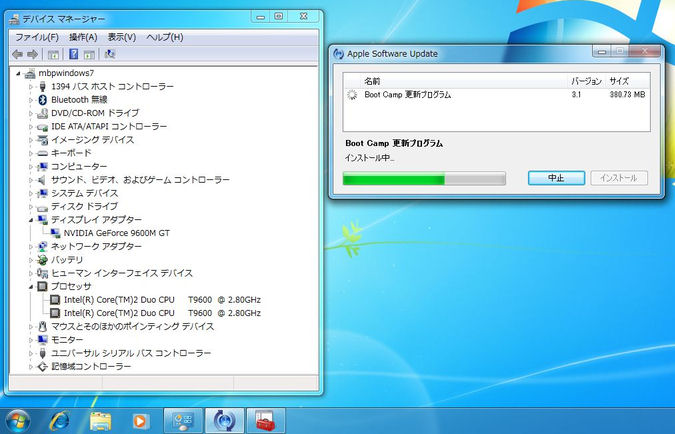
Task: Select the バッテリ category icon
Action: point(42,260)
